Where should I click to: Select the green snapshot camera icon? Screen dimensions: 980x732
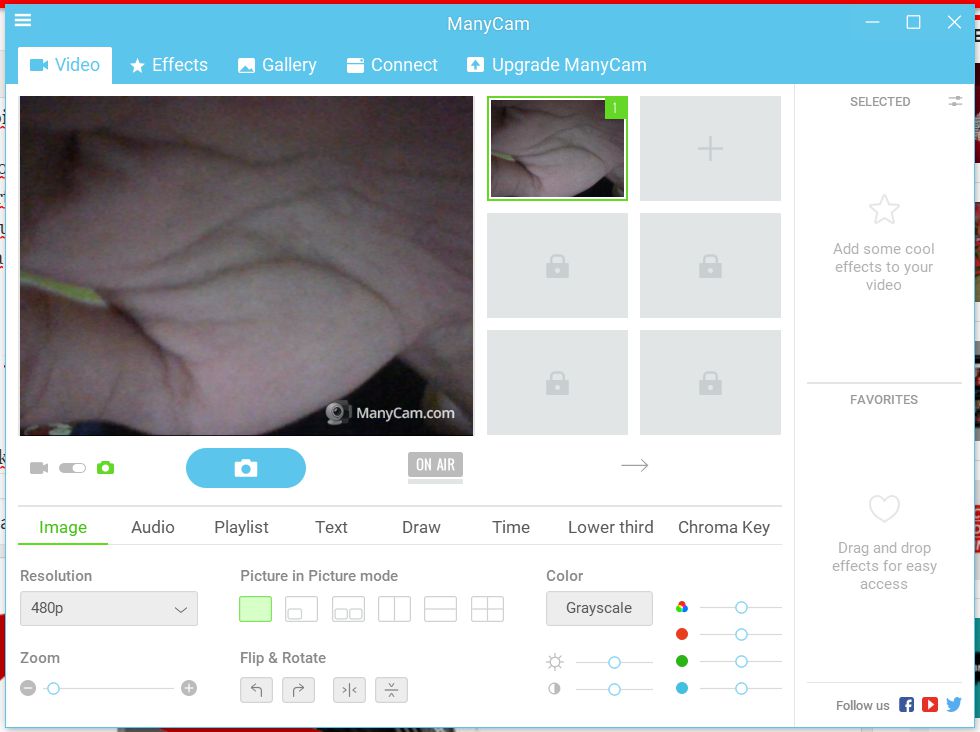[x=106, y=468]
